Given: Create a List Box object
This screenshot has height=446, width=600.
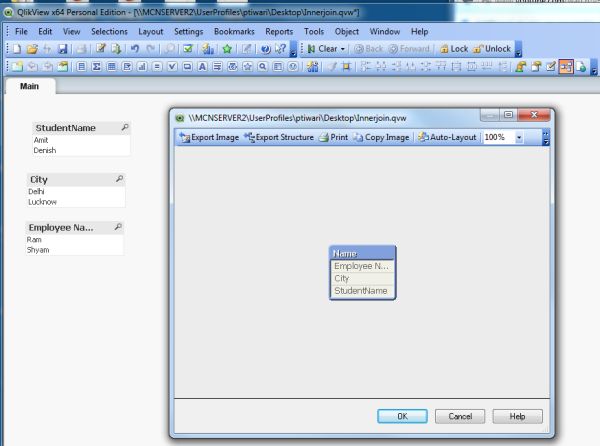Looking at the screenshot, I should (x=81, y=67).
